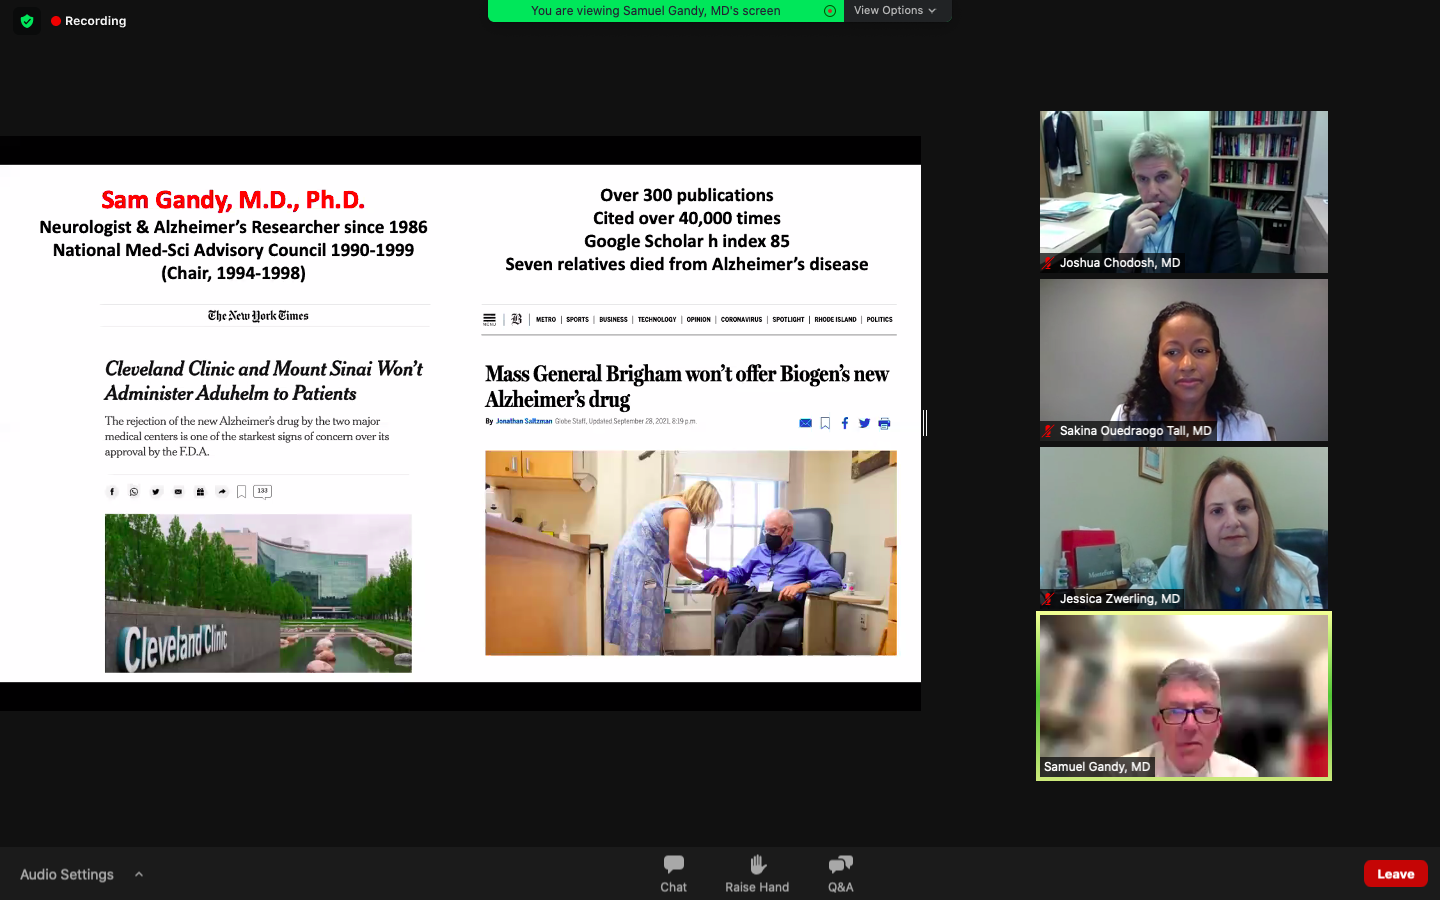This screenshot has height=900, width=1440.
Task: Click the email envelope icon on Globe article
Action: tap(805, 423)
